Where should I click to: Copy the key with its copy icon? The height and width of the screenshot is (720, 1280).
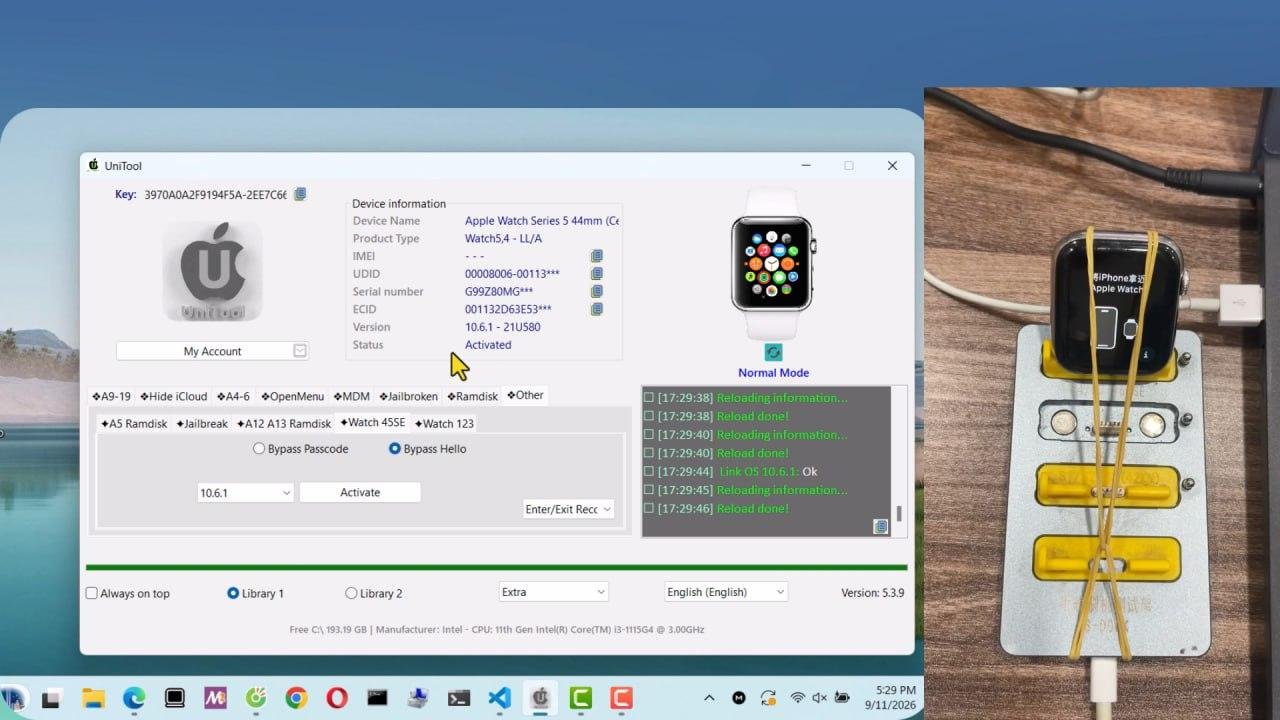300,194
